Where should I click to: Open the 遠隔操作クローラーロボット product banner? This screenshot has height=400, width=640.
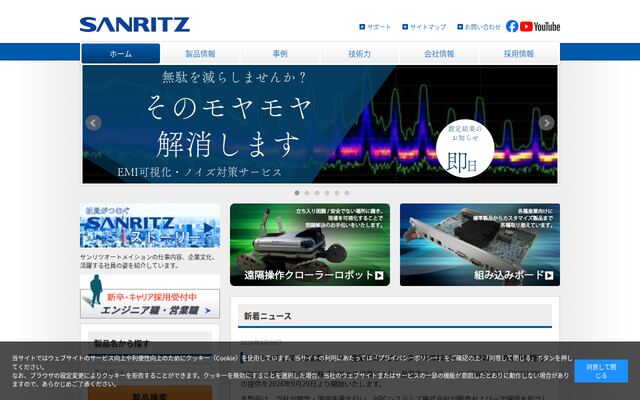click(x=310, y=244)
